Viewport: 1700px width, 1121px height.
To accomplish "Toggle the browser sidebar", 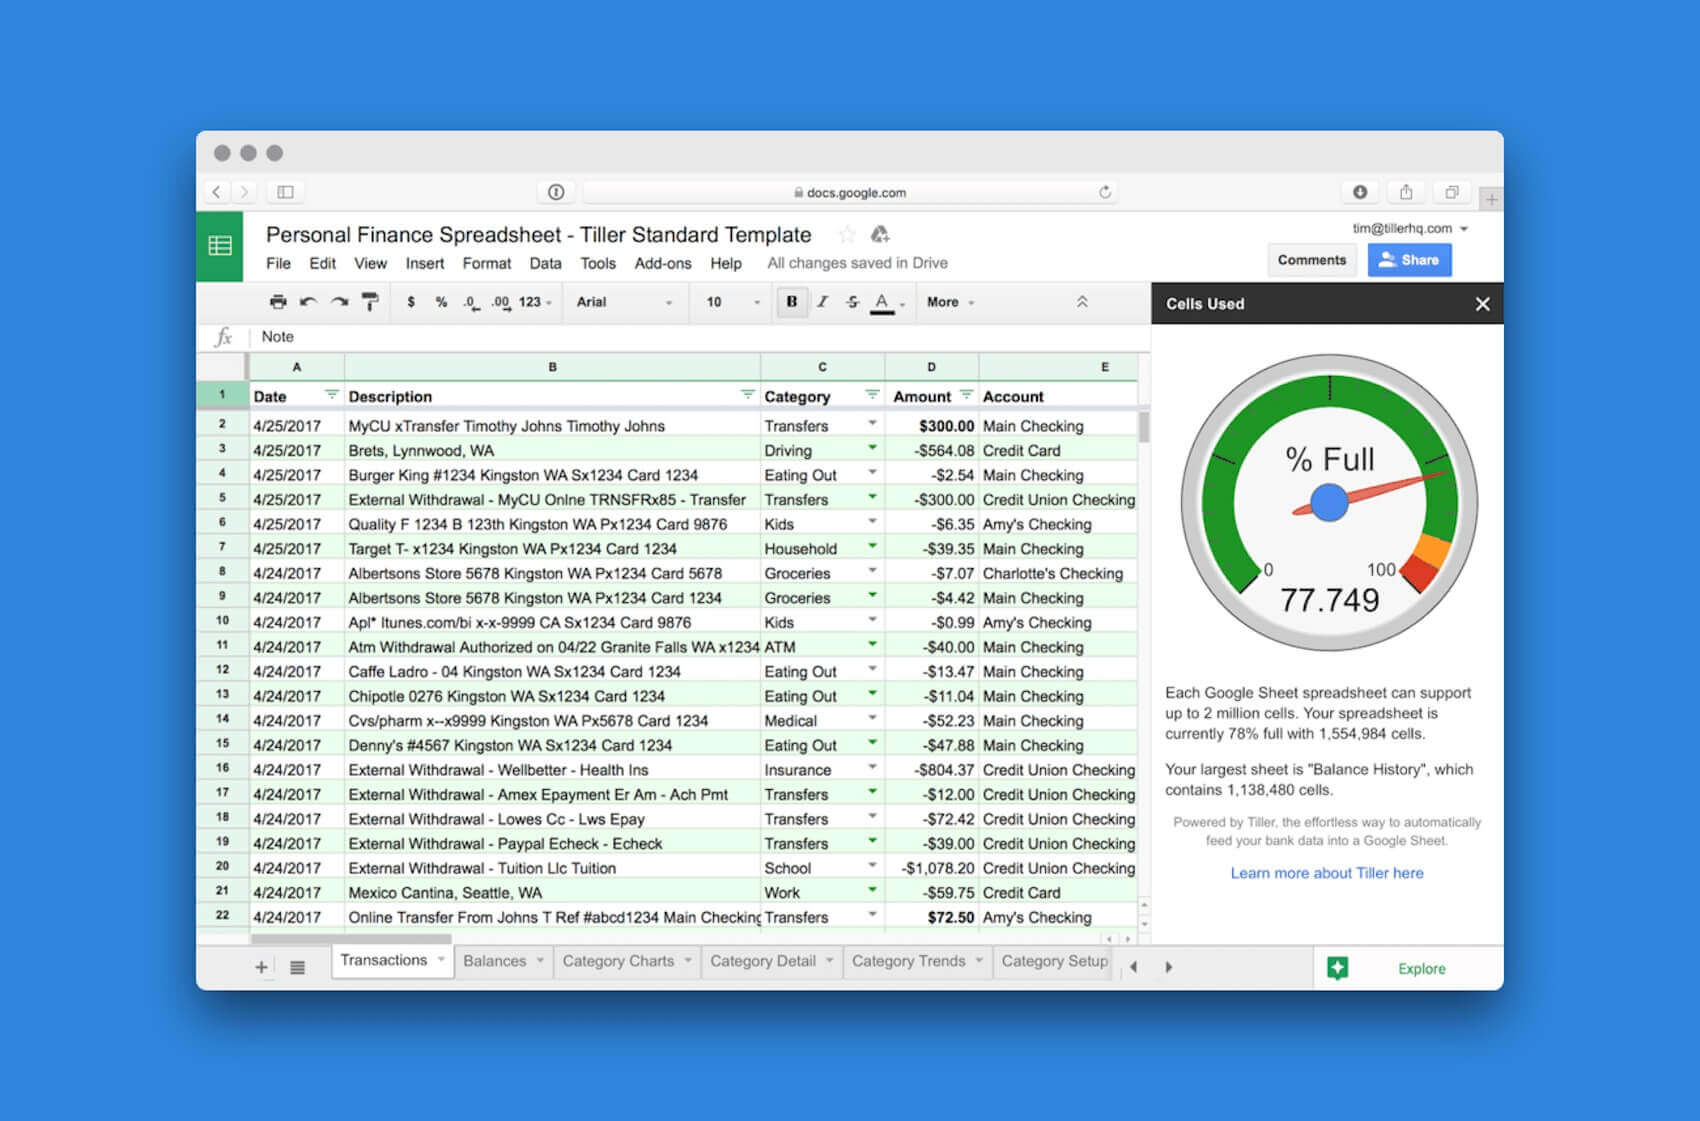I will click(x=285, y=192).
